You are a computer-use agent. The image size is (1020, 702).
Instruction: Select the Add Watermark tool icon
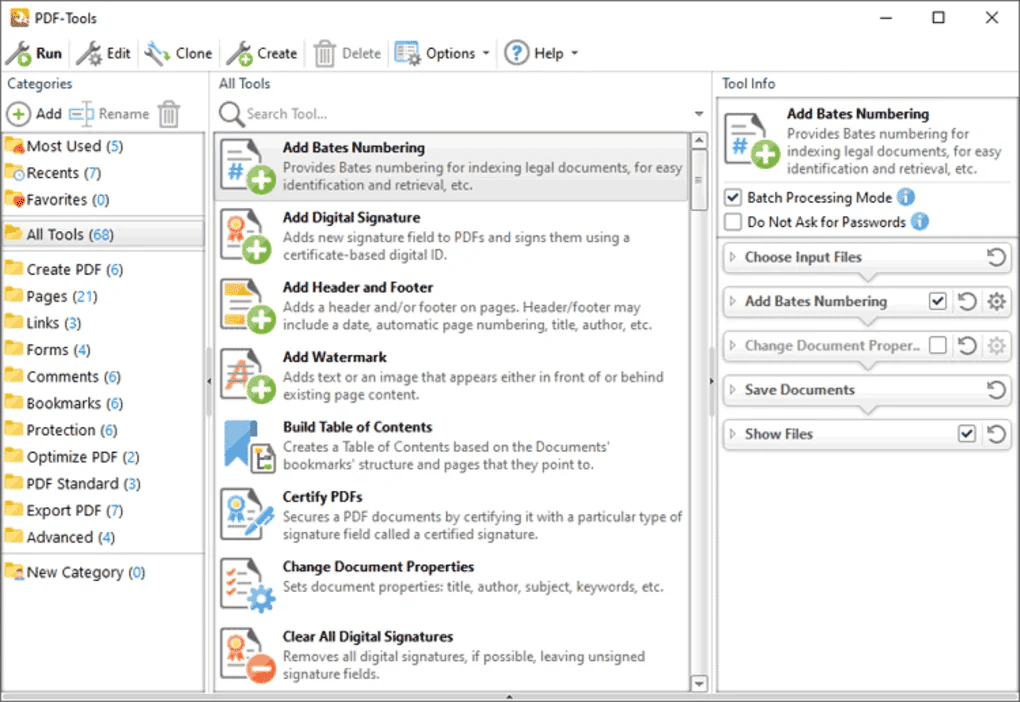(x=246, y=376)
